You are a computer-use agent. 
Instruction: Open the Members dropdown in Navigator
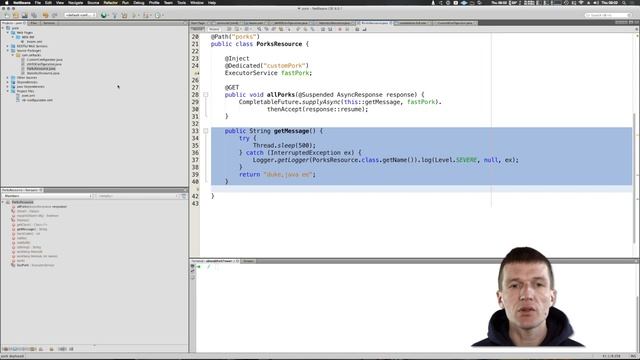pos(47,196)
